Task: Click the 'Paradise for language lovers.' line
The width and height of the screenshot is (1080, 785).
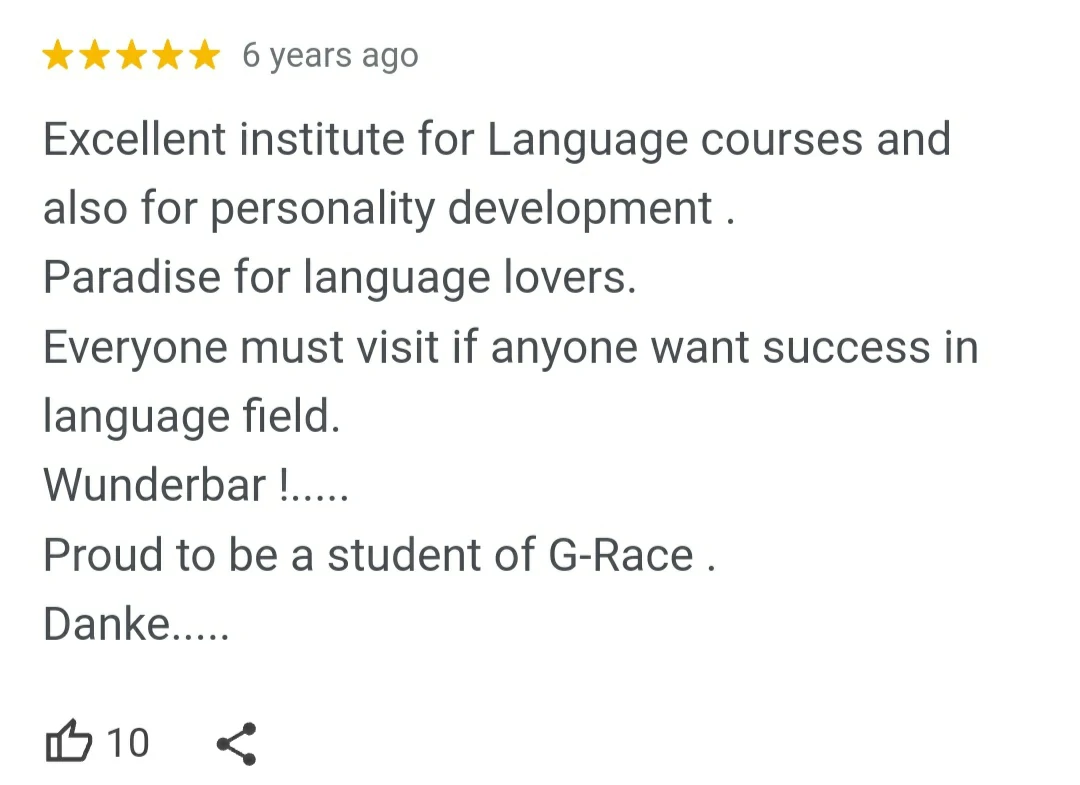Action: pos(340,278)
